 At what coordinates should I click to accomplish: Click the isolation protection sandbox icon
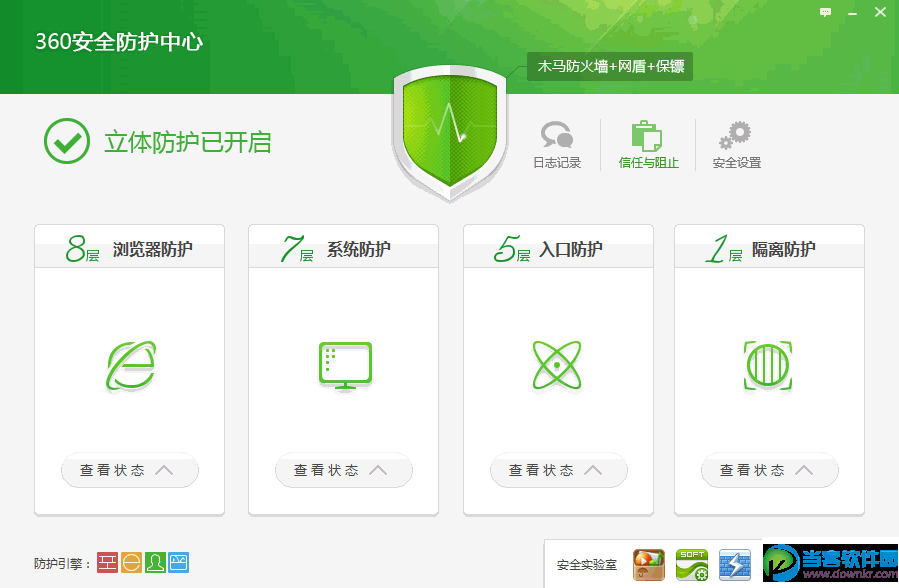768,366
